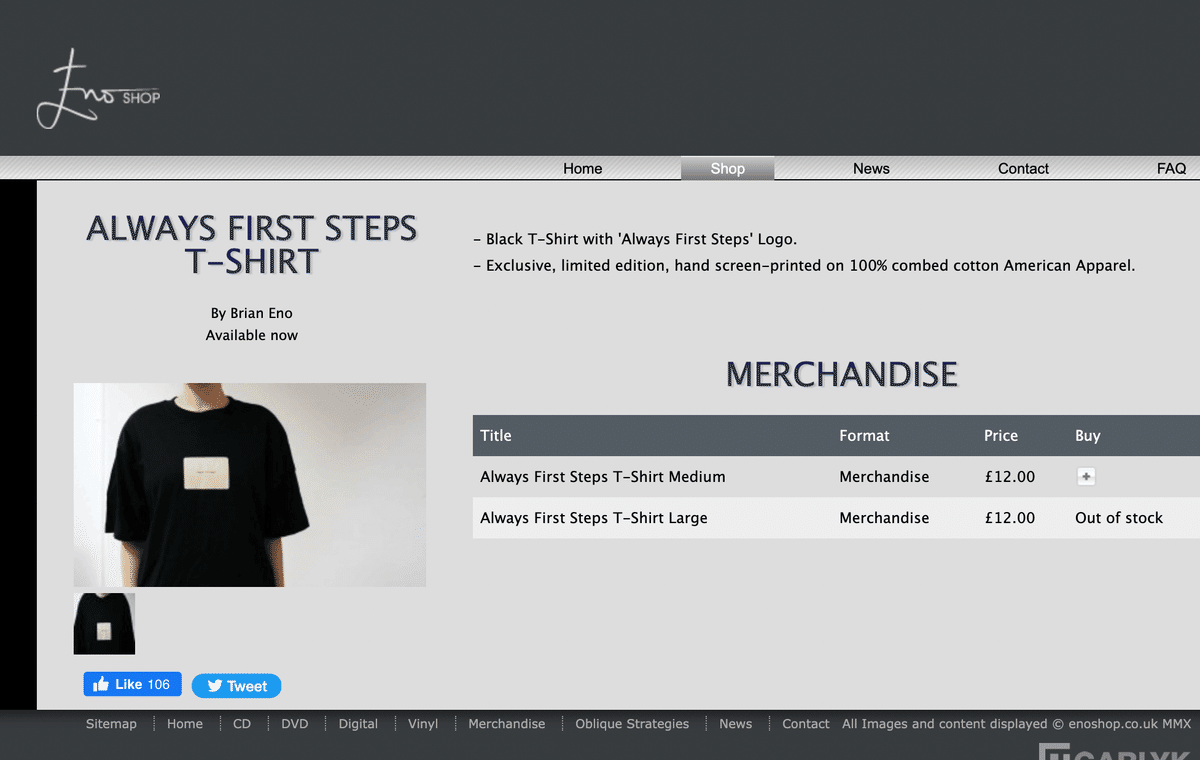Open the Merchandise footer link
The height and width of the screenshot is (760, 1200).
pos(507,724)
